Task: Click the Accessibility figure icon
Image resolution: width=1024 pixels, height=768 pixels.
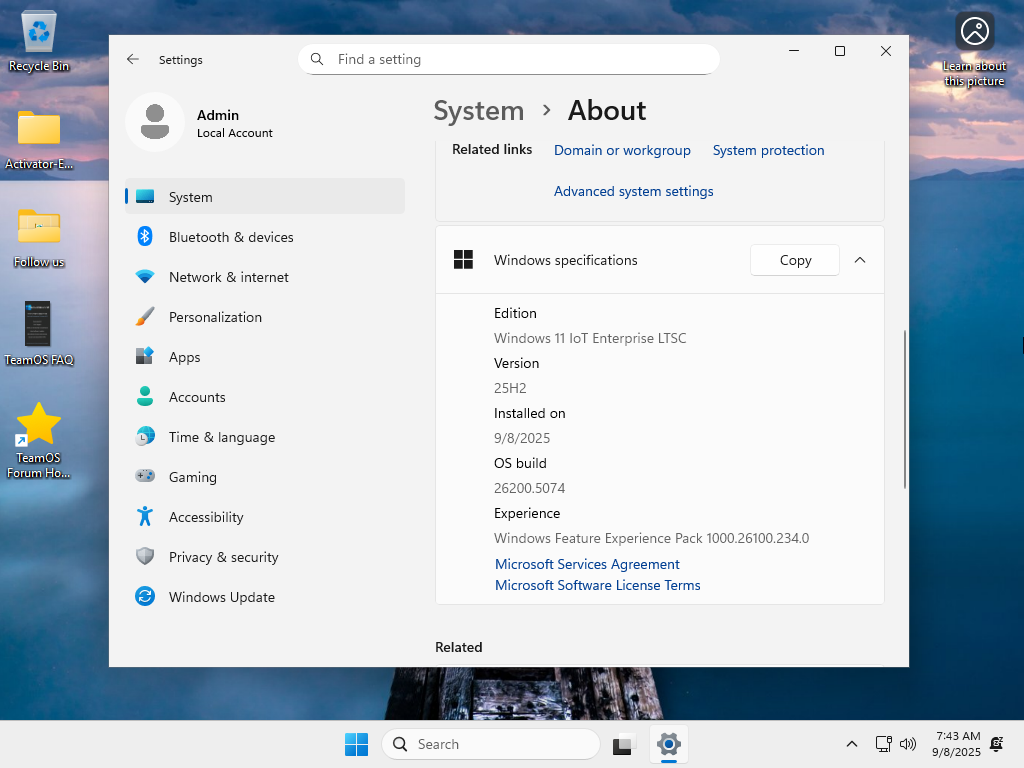Action: [x=145, y=517]
